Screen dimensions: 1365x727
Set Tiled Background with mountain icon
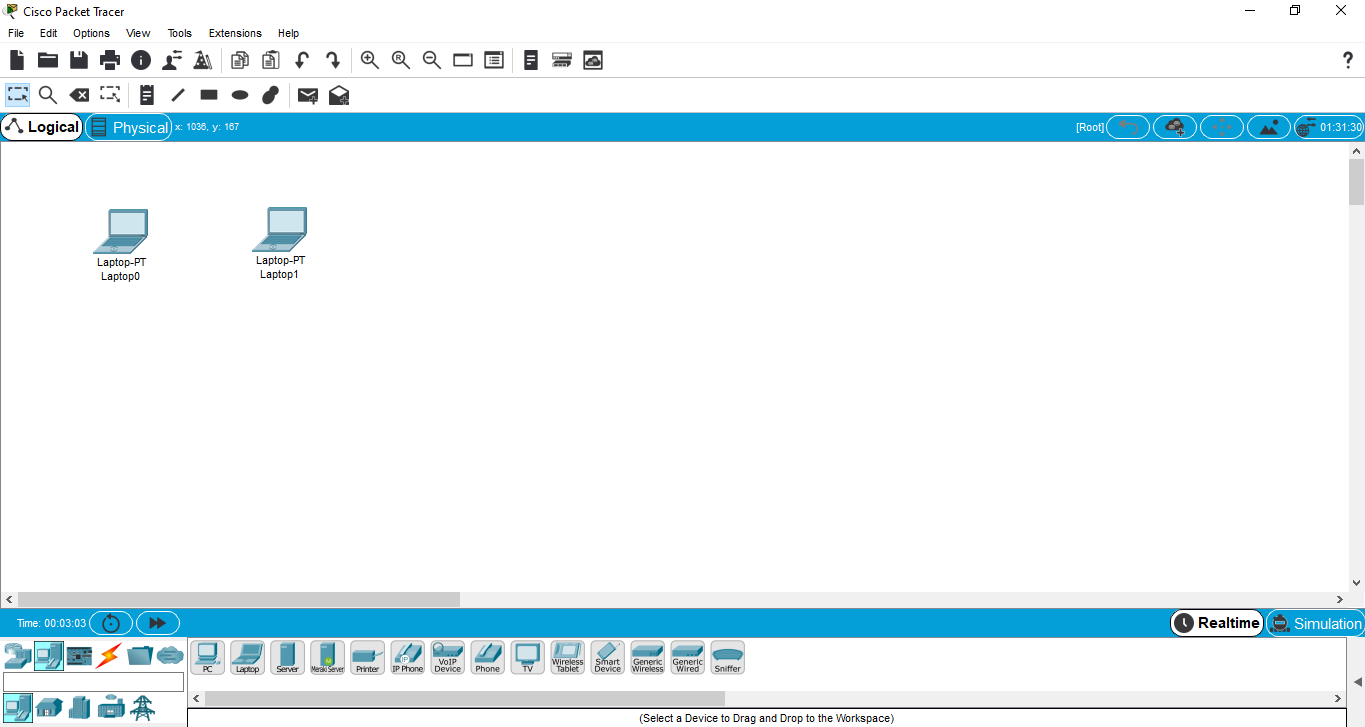click(x=1269, y=127)
